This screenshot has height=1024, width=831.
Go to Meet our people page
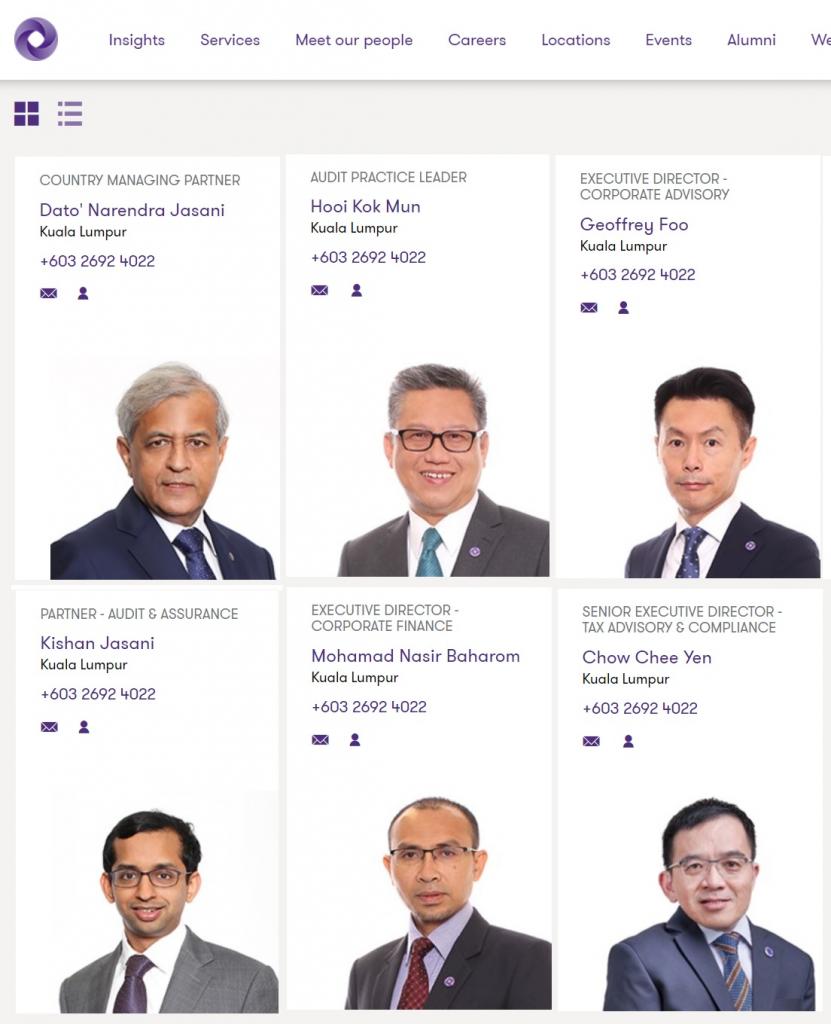point(354,40)
